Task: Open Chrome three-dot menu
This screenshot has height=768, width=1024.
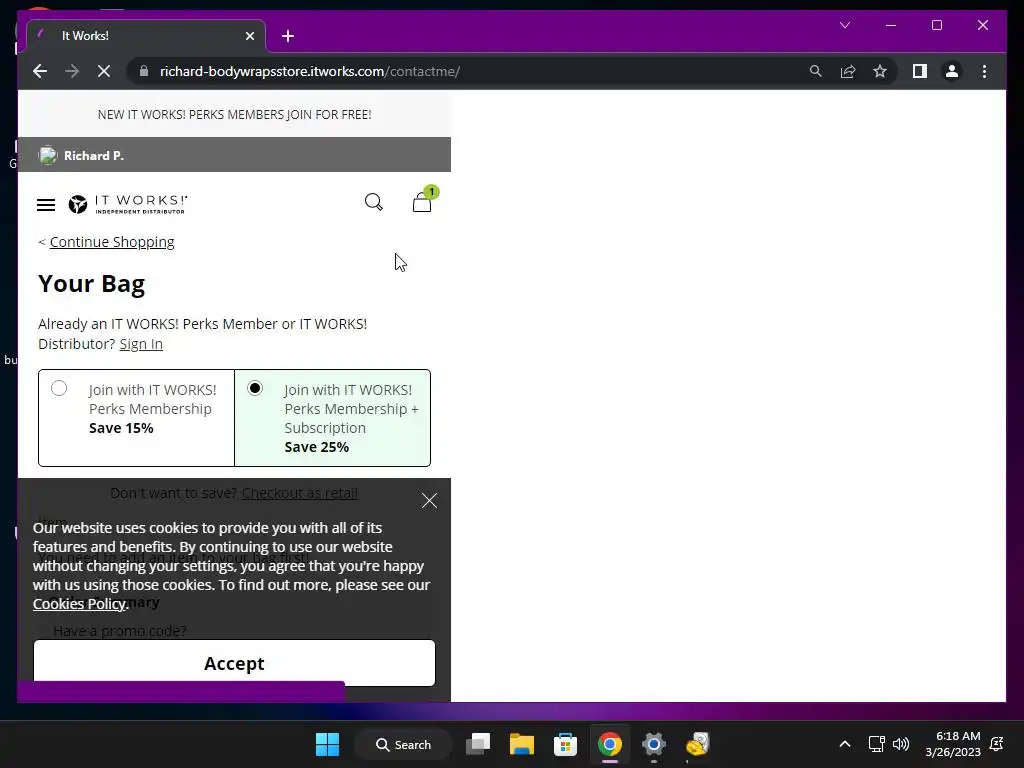Action: pyautogui.click(x=984, y=71)
